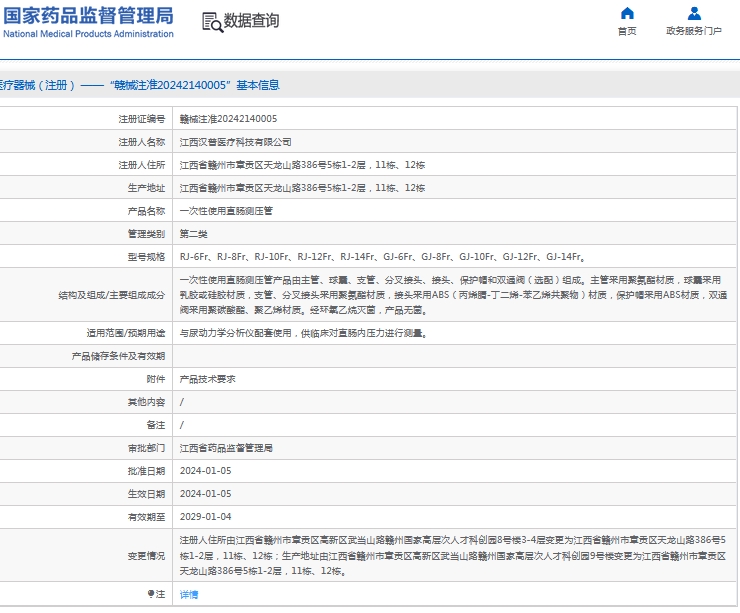The height and width of the screenshot is (613, 740).
Task: Click the 国家药品监督管理局 logo
Action: 88,22
